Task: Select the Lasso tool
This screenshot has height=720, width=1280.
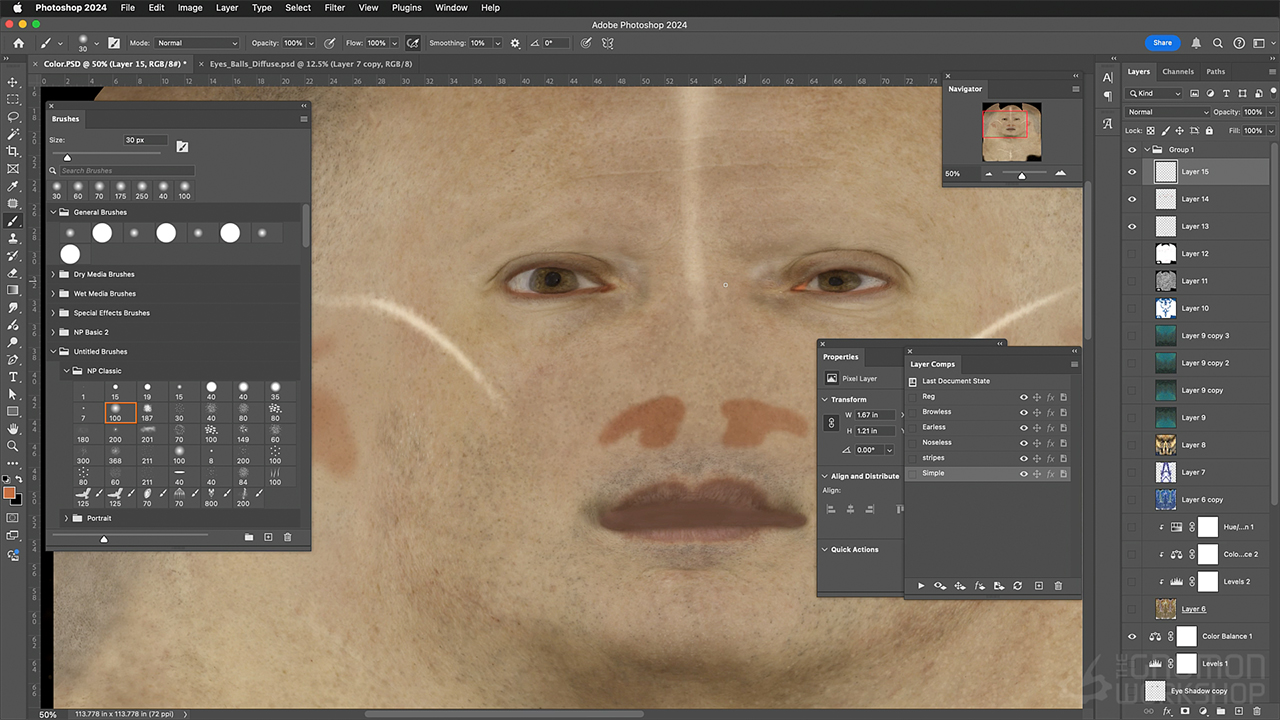Action: (x=13, y=116)
